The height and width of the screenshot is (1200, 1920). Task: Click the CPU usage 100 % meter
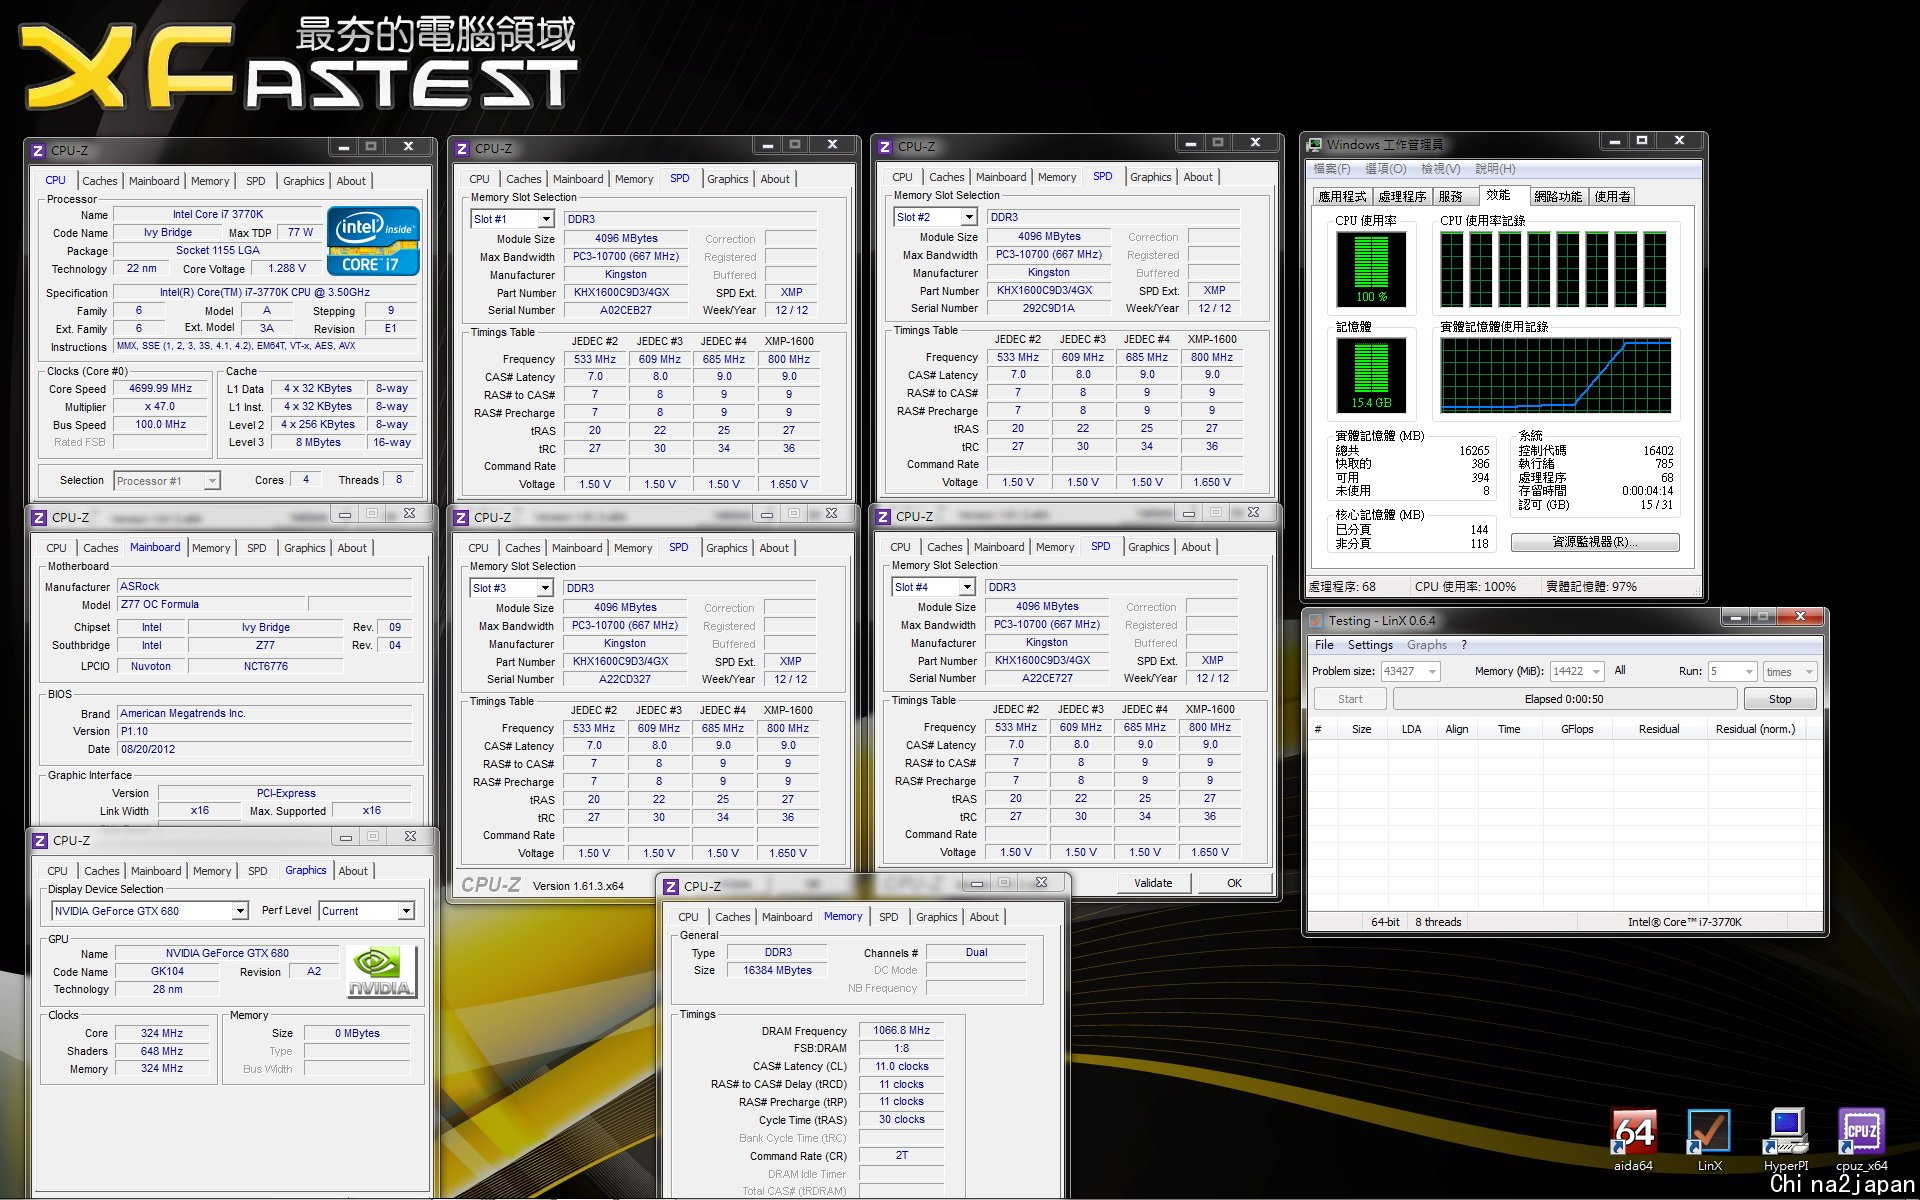coord(1371,269)
